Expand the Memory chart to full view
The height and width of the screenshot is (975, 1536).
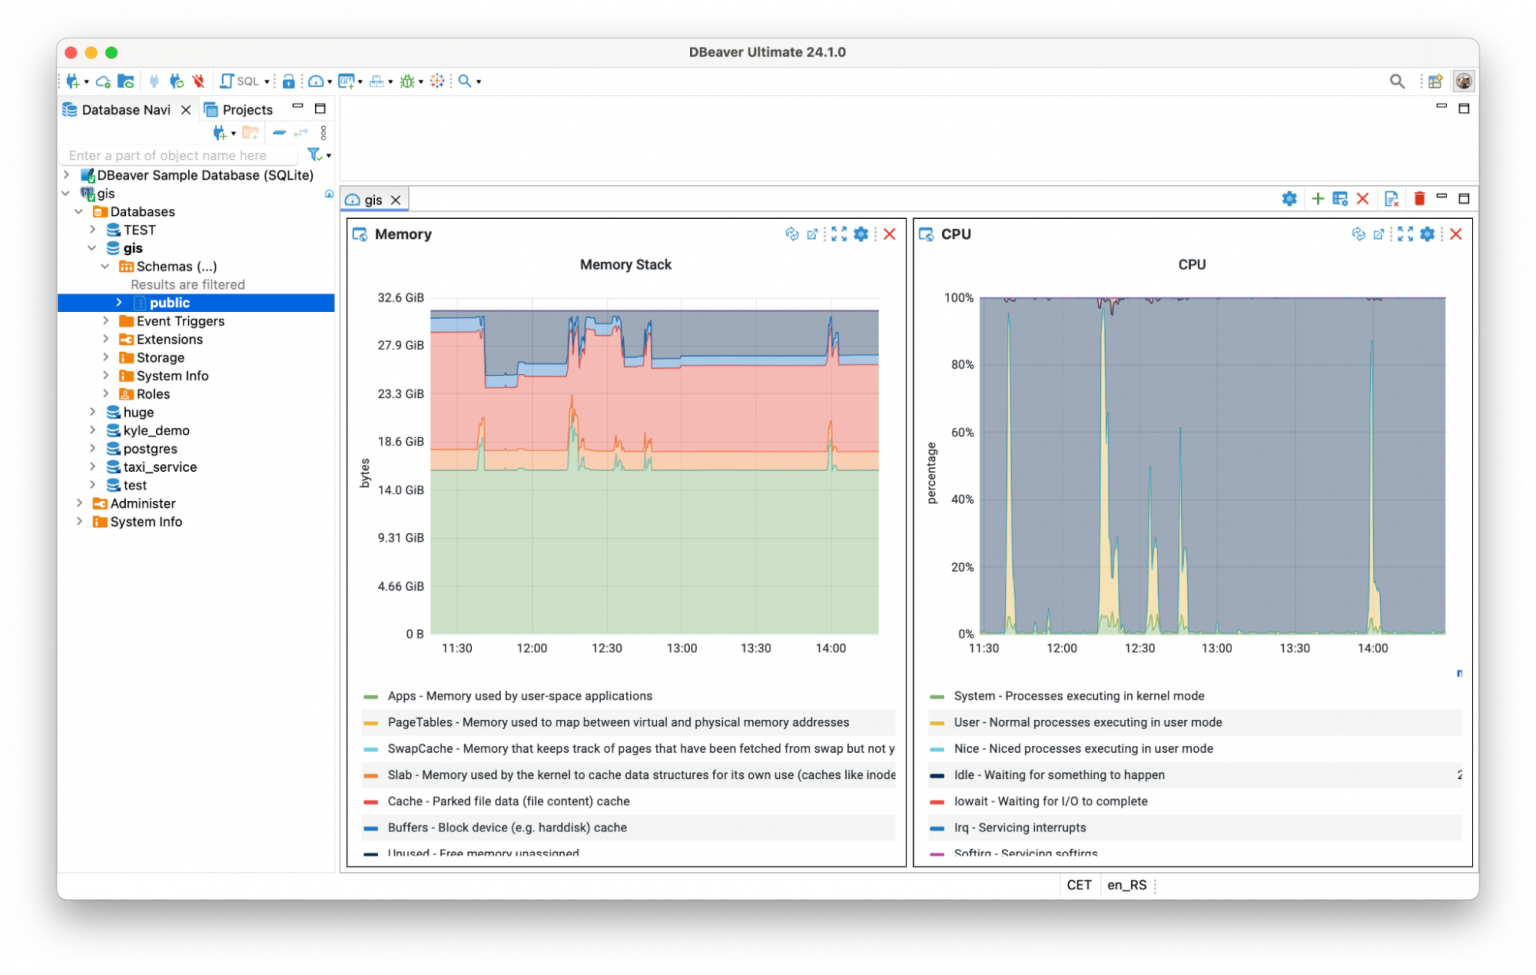839,234
